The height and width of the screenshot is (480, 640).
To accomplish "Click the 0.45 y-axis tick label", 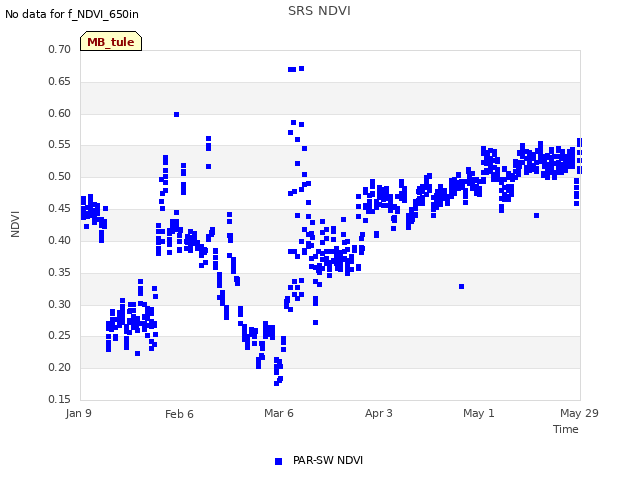I will 60,208.
